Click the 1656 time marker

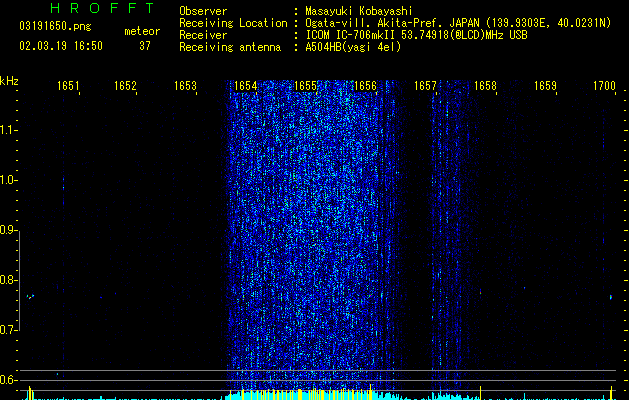click(365, 86)
